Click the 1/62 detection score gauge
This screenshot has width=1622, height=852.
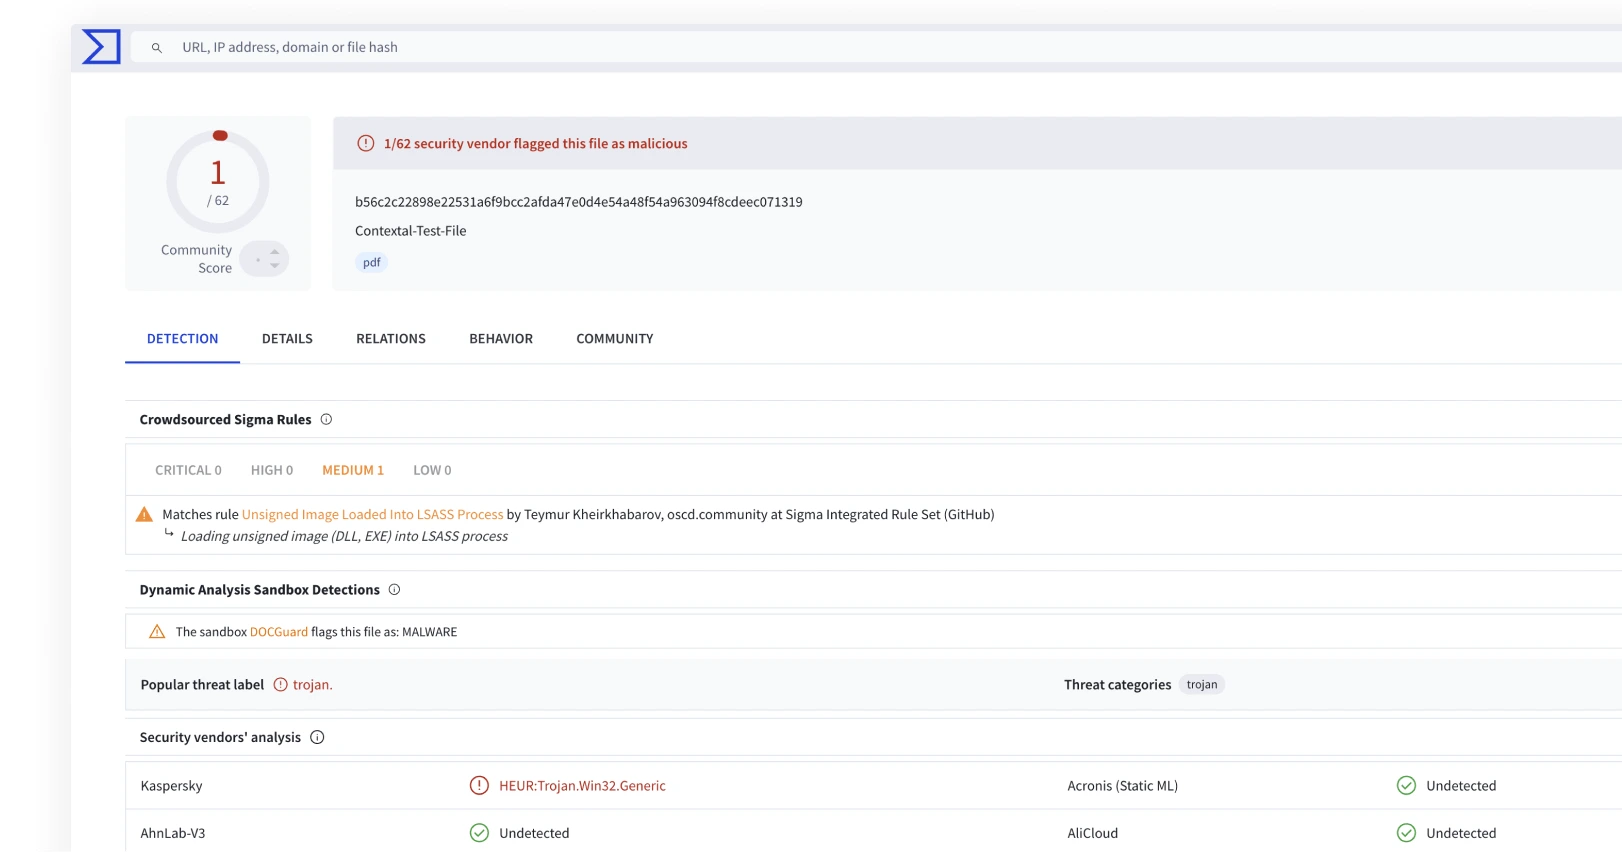point(218,182)
